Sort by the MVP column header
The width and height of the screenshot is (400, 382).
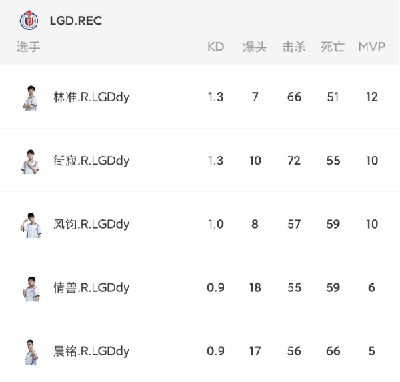coord(372,47)
